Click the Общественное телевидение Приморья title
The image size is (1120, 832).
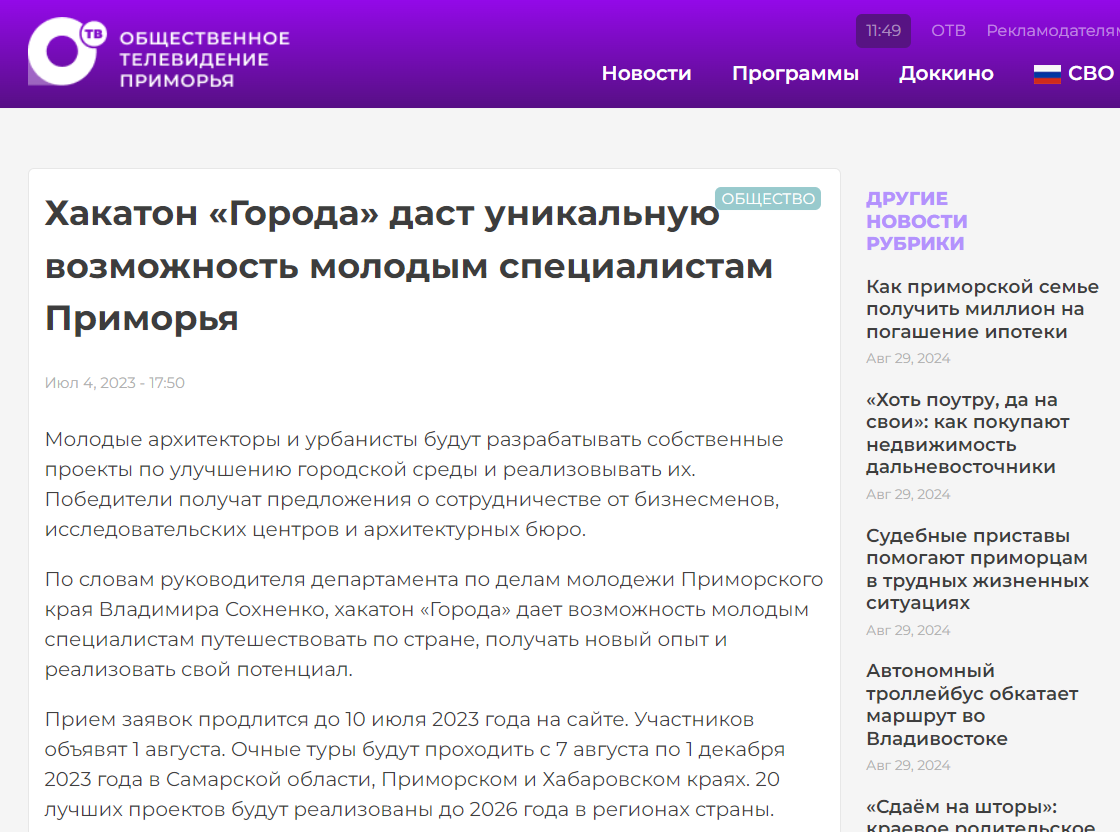pyautogui.click(x=204, y=59)
